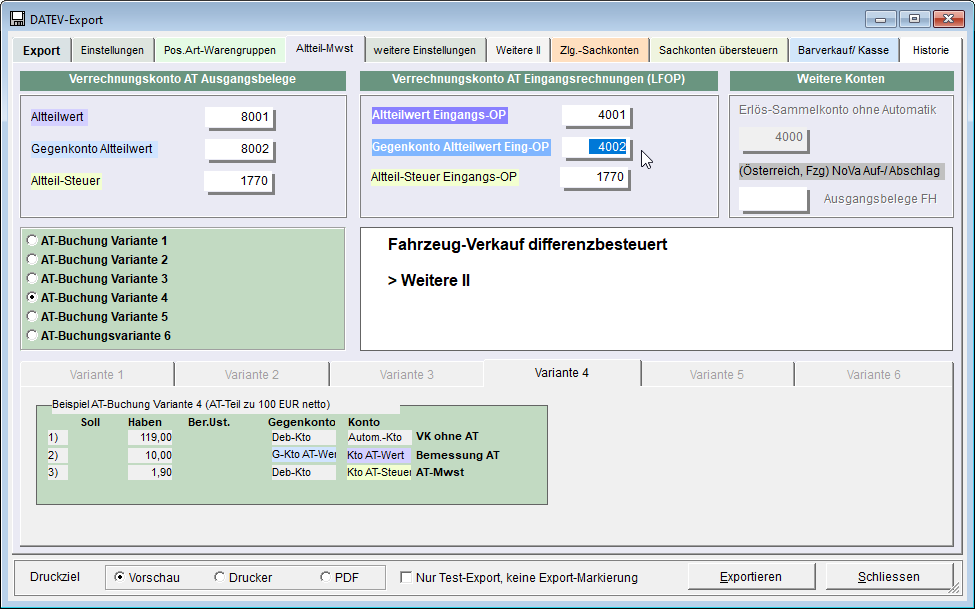The width and height of the screenshot is (975, 609).
Task: Click Gegenkonto Altteilwert field showing 8002
Action: pyautogui.click(x=239, y=149)
